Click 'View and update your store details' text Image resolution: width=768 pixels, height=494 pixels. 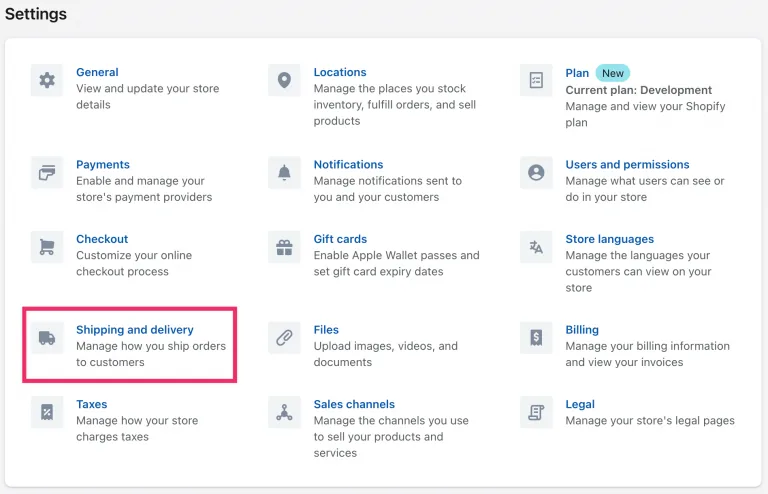(147, 96)
